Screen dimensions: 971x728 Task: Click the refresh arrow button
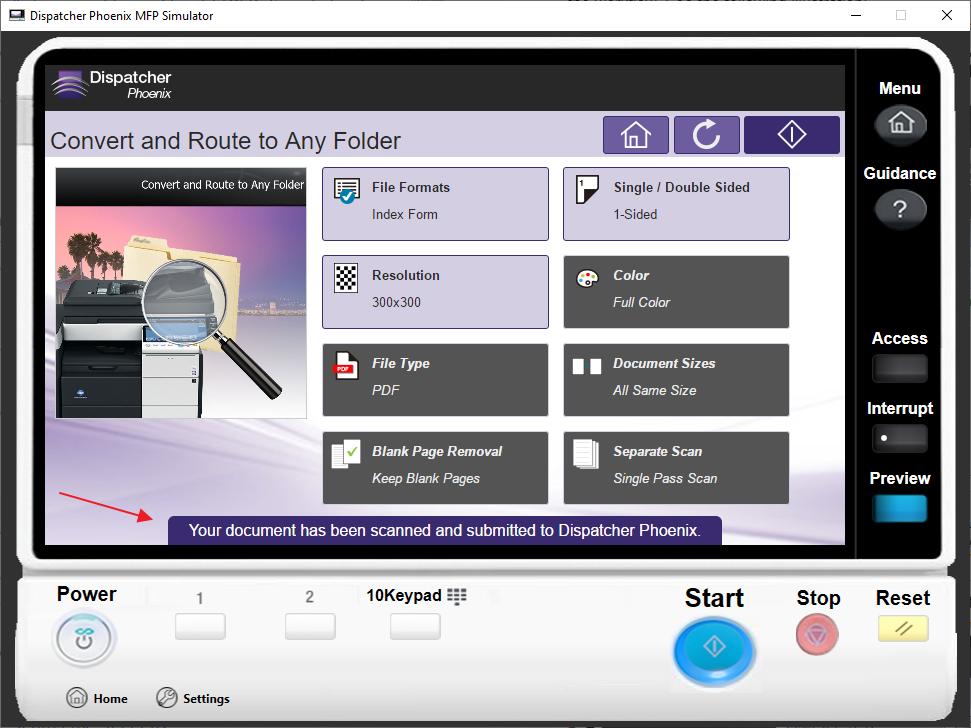tap(707, 135)
